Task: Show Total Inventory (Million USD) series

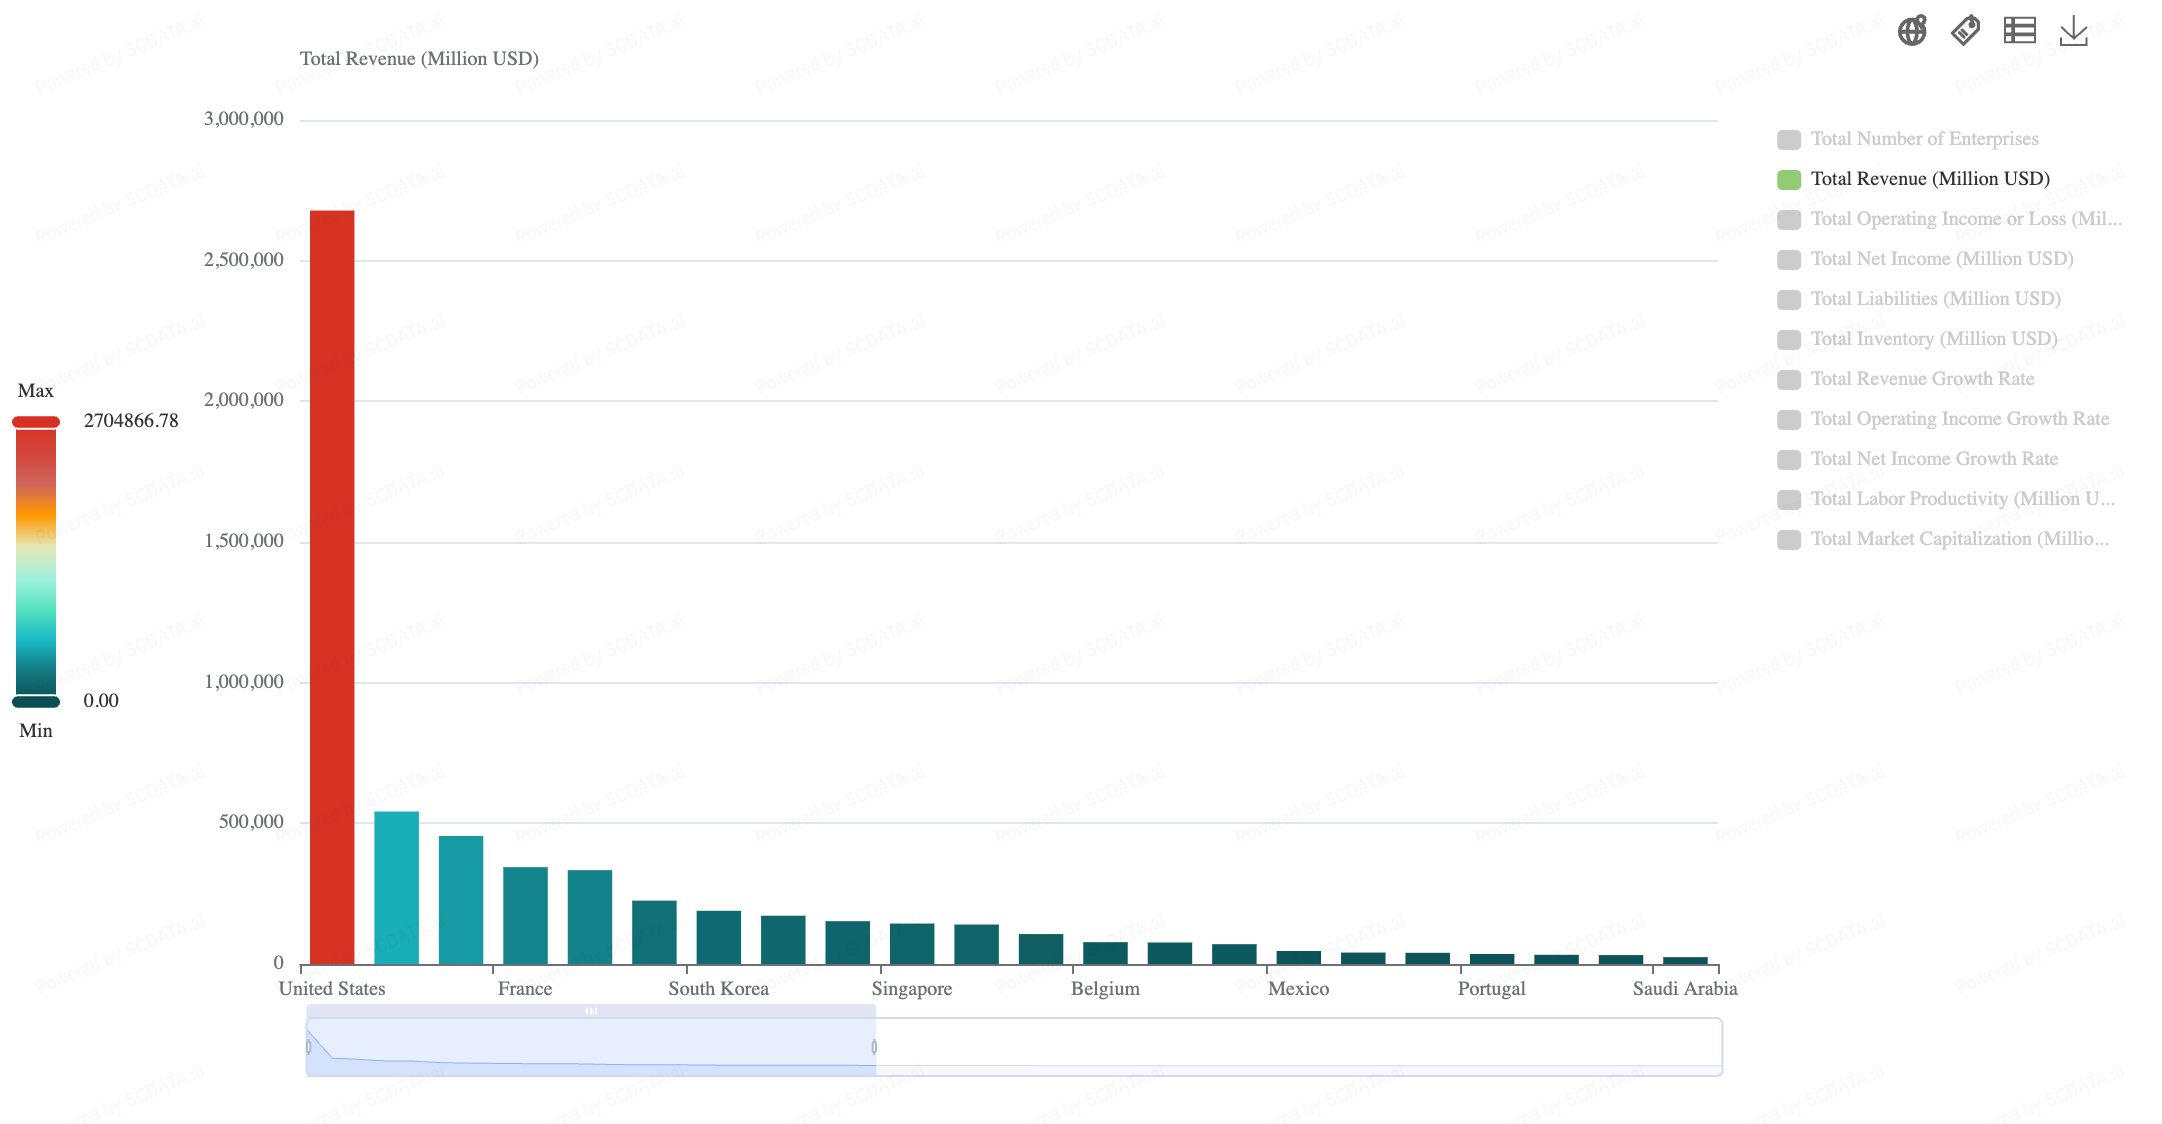Action: point(1933,339)
